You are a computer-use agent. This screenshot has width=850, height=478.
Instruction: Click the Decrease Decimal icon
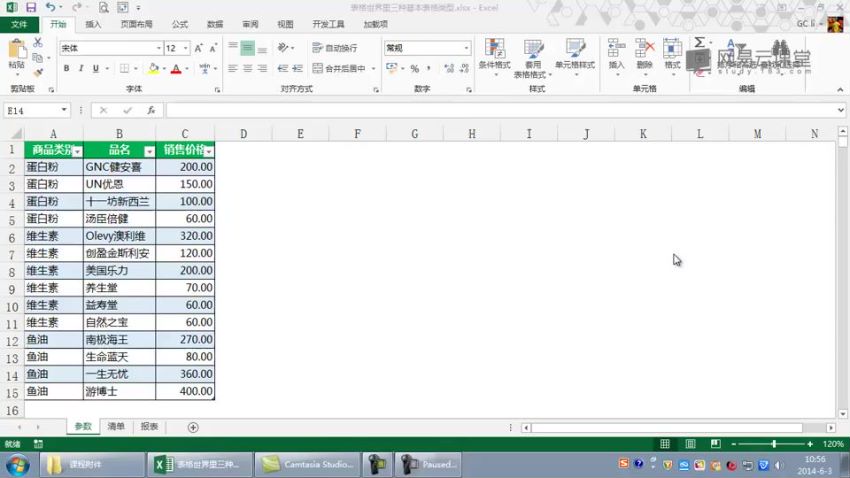click(x=464, y=68)
